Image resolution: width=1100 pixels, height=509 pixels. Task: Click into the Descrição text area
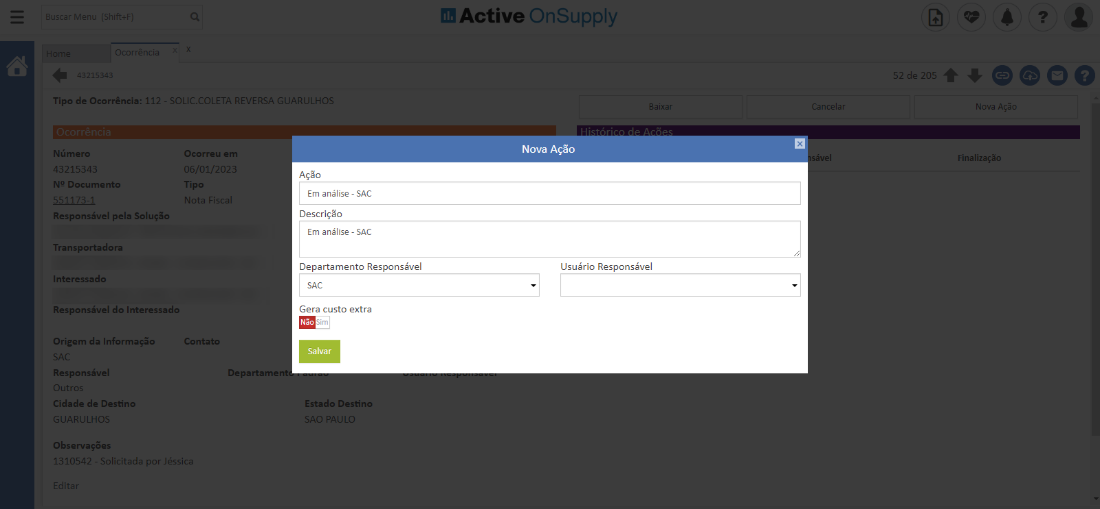pos(549,239)
